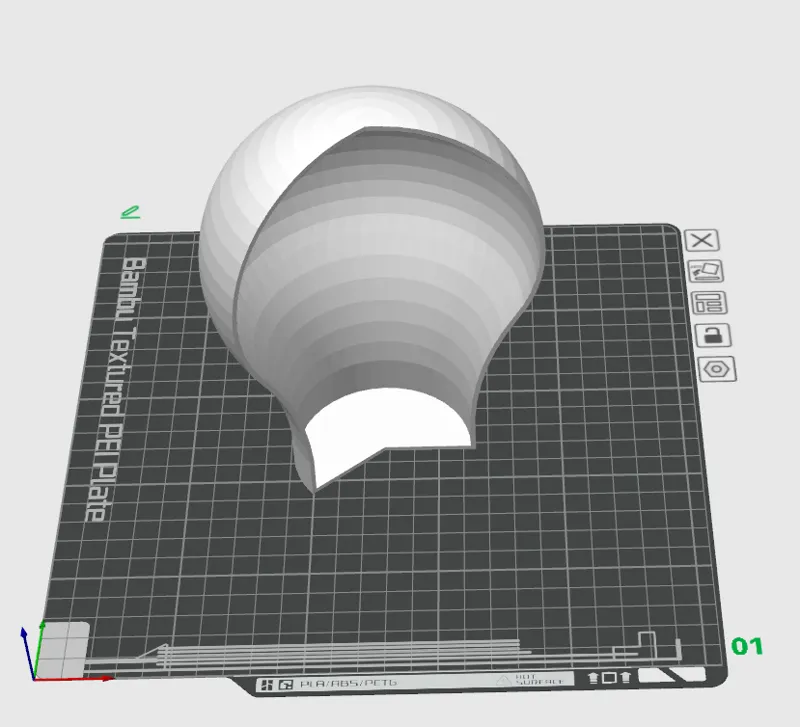Toggle the plate lock padlock icon
Screen dimensions: 800x727
[713, 335]
